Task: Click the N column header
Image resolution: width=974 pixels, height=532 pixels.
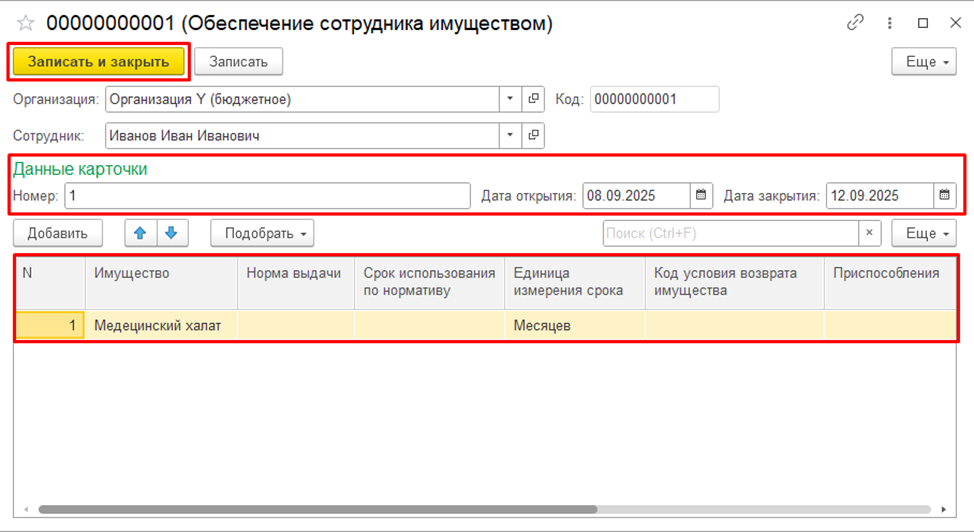Action: coord(50,283)
